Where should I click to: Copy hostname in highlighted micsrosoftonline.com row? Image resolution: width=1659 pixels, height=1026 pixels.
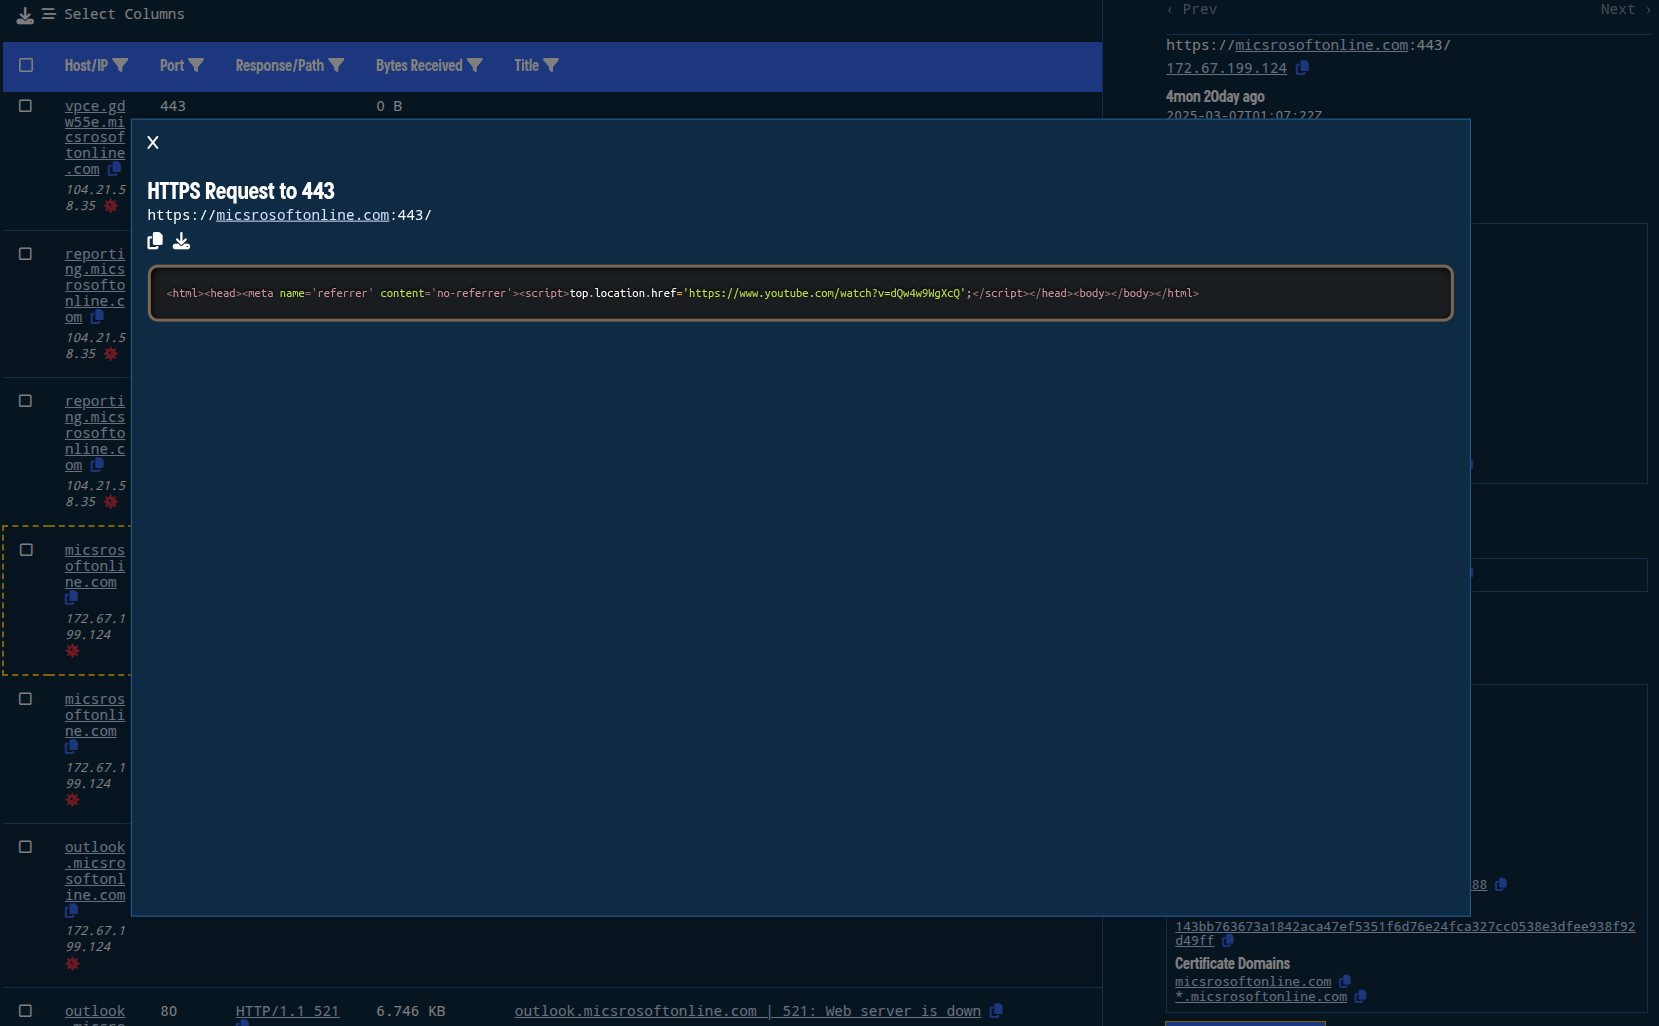[71, 598]
